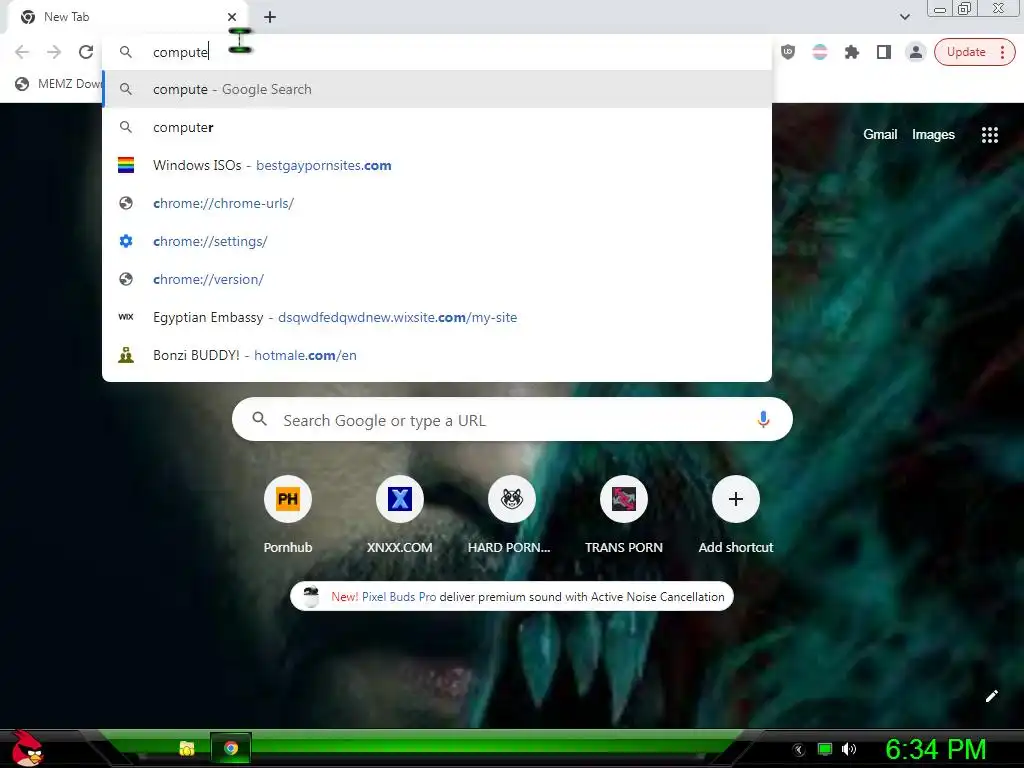Choose the chrome://chrome-urls/ suggestion
Viewport: 1024px width, 768px height.
pos(437,203)
